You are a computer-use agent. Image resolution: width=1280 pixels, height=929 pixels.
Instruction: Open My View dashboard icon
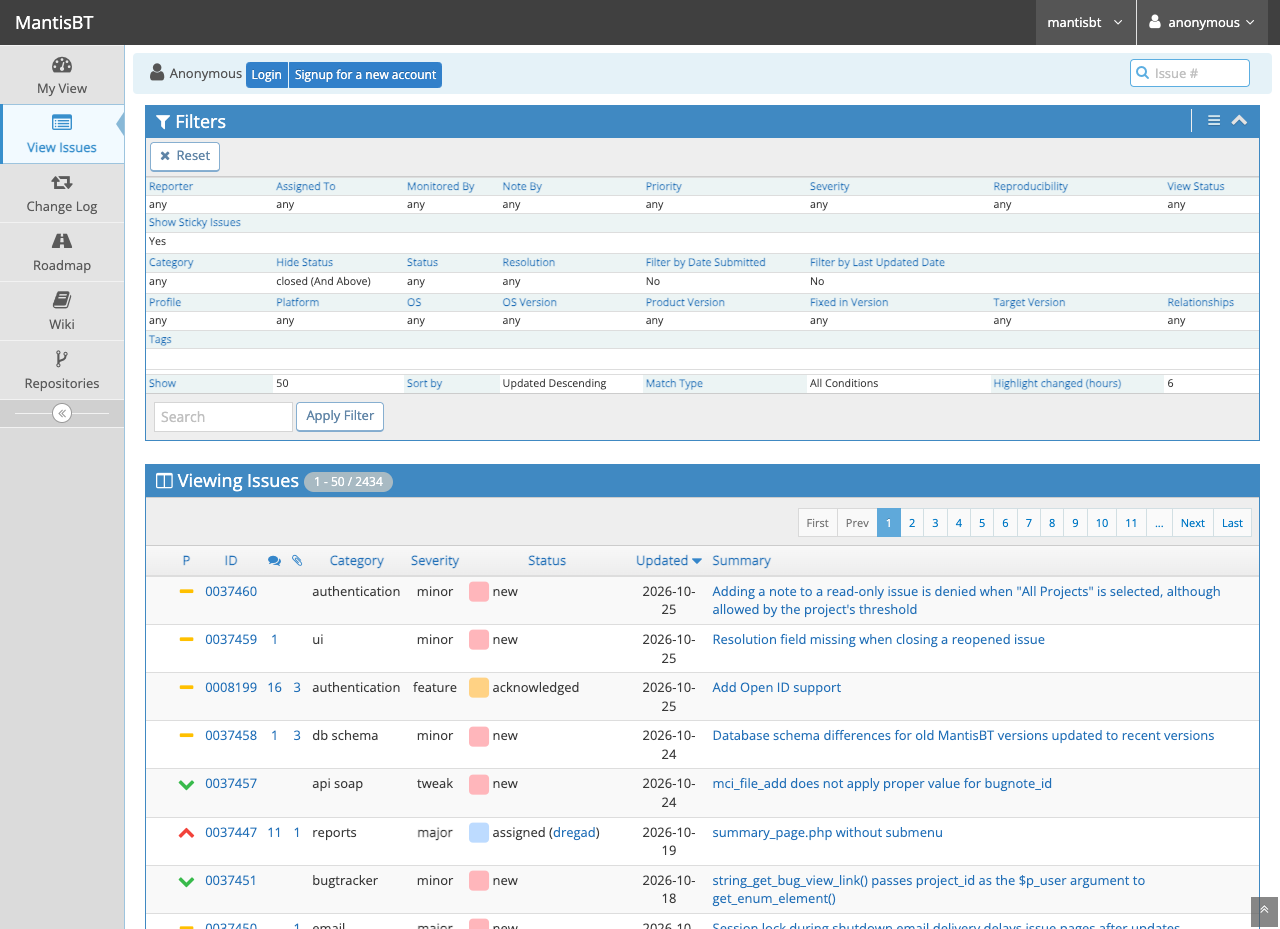pyautogui.click(x=62, y=66)
